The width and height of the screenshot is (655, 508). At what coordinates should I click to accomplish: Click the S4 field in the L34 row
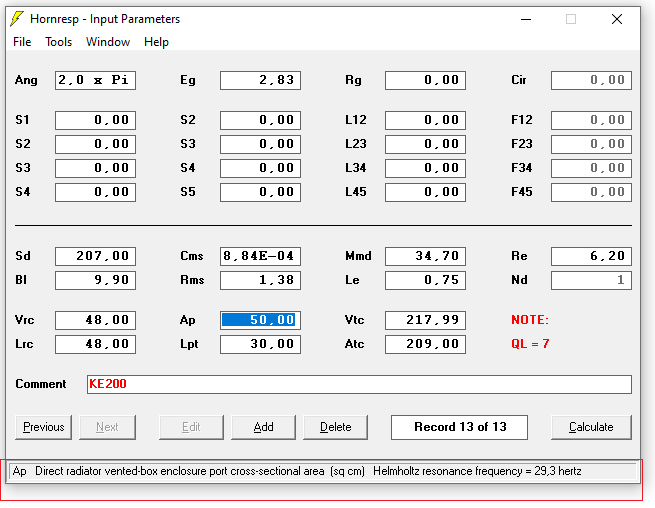260,168
